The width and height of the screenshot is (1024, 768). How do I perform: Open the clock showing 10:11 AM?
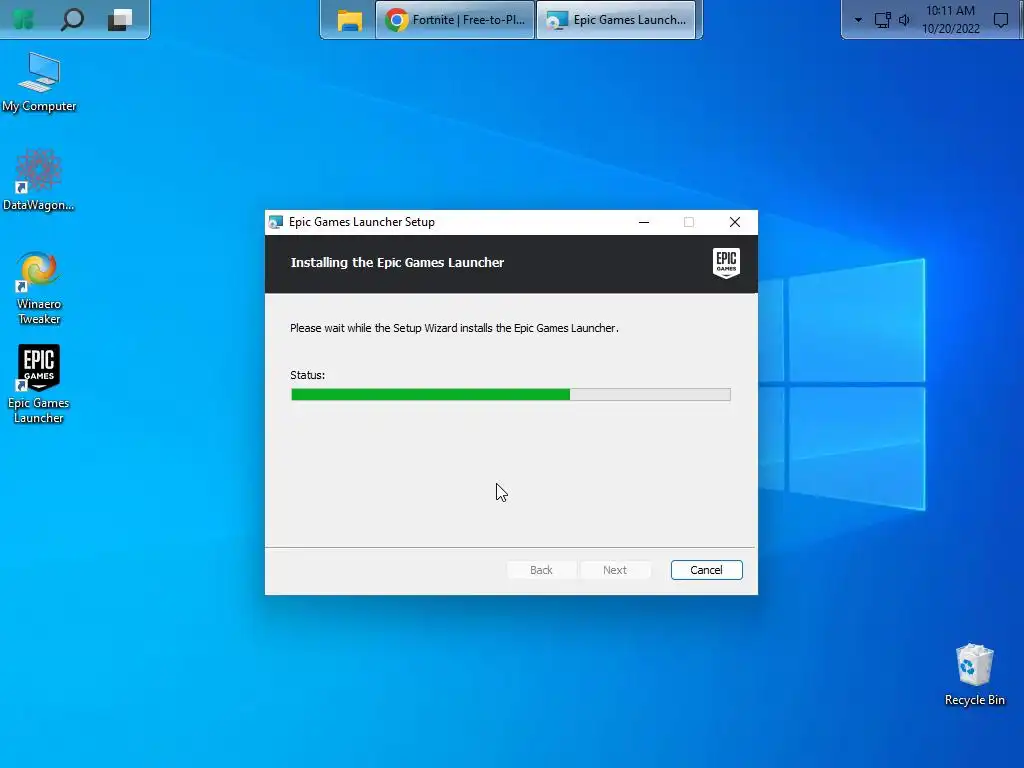(x=950, y=20)
